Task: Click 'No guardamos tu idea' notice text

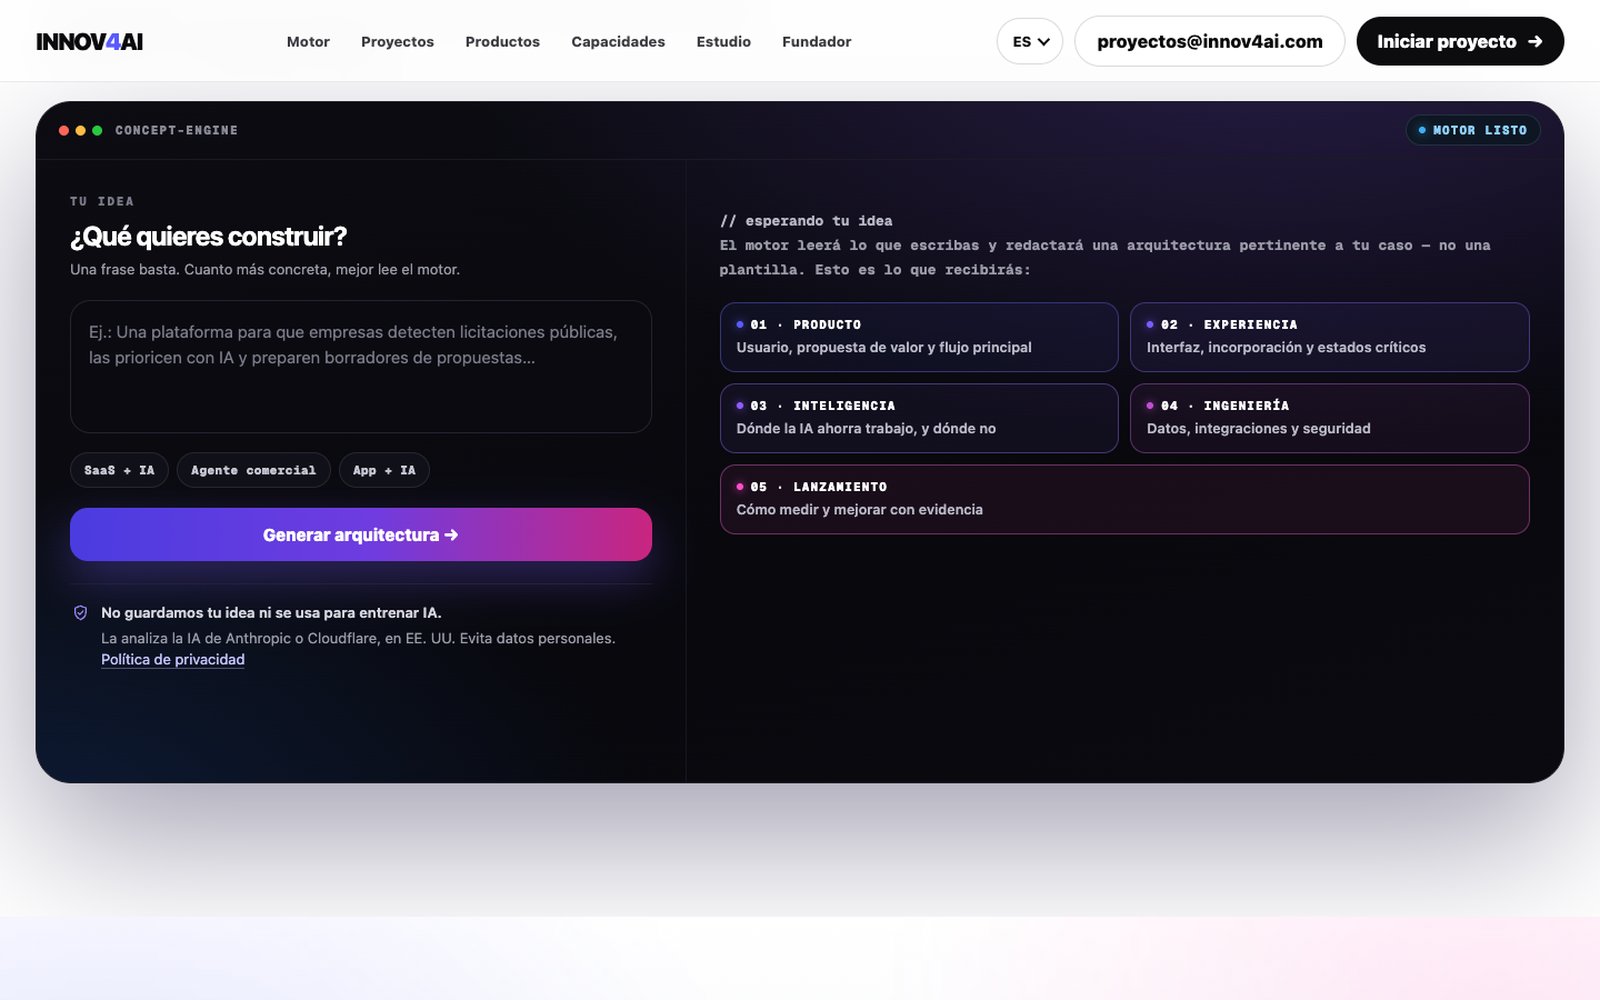Action: click(271, 613)
